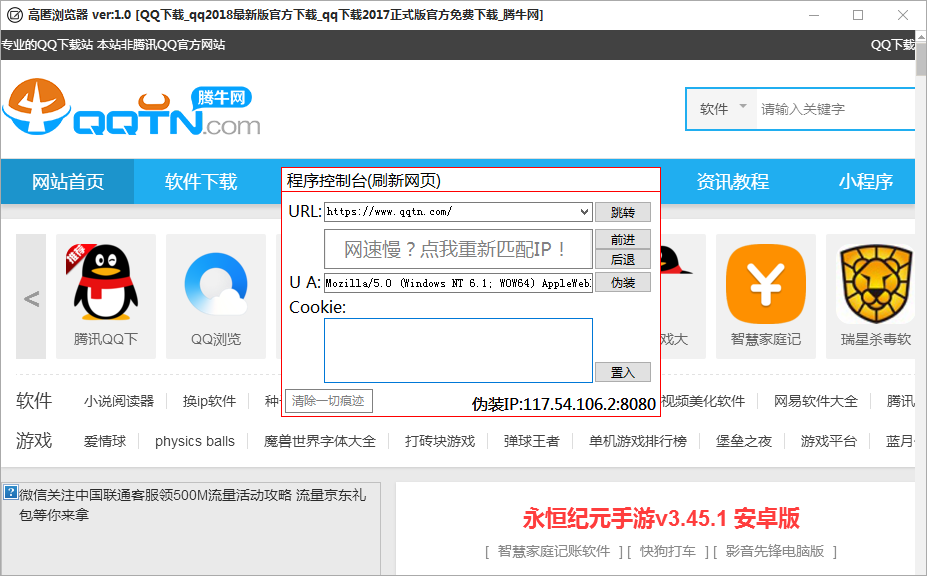Open the 小程序 nav tab
This screenshot has width=927, height=576.
[866, 182]
